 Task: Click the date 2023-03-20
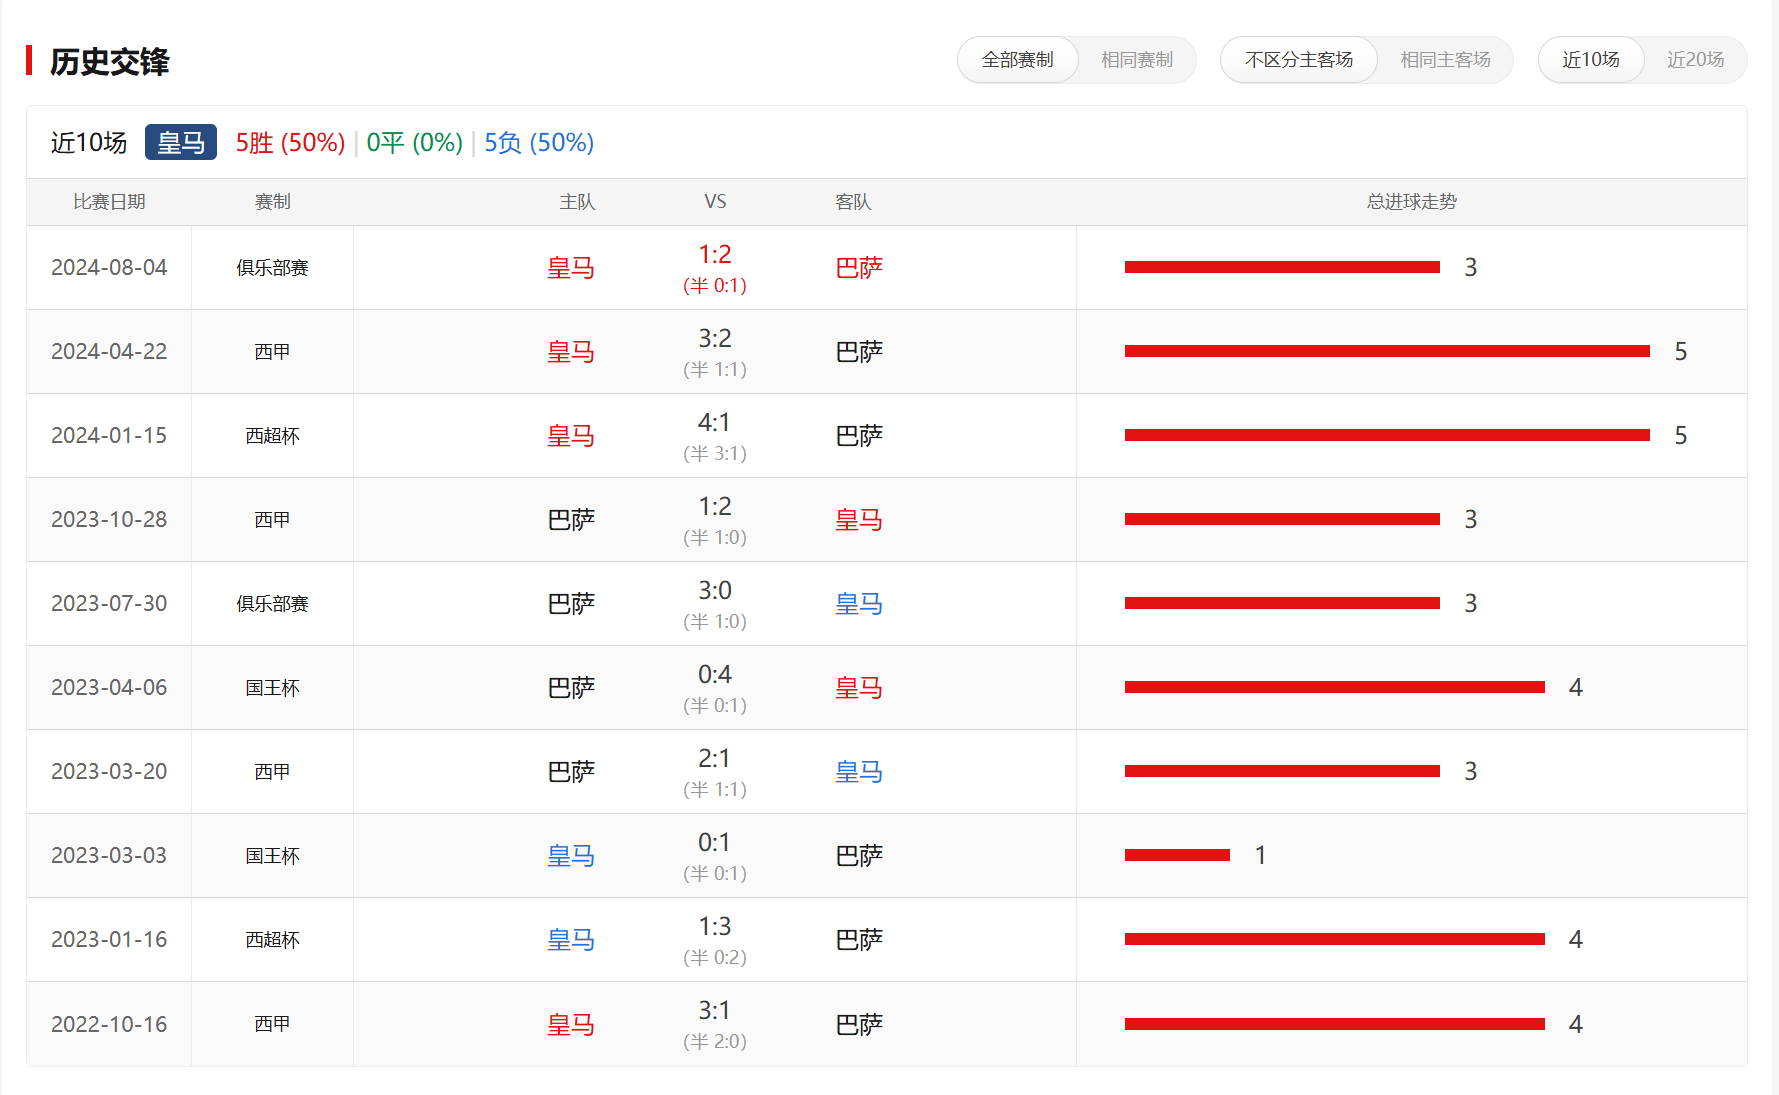click(x=109, y=772)
